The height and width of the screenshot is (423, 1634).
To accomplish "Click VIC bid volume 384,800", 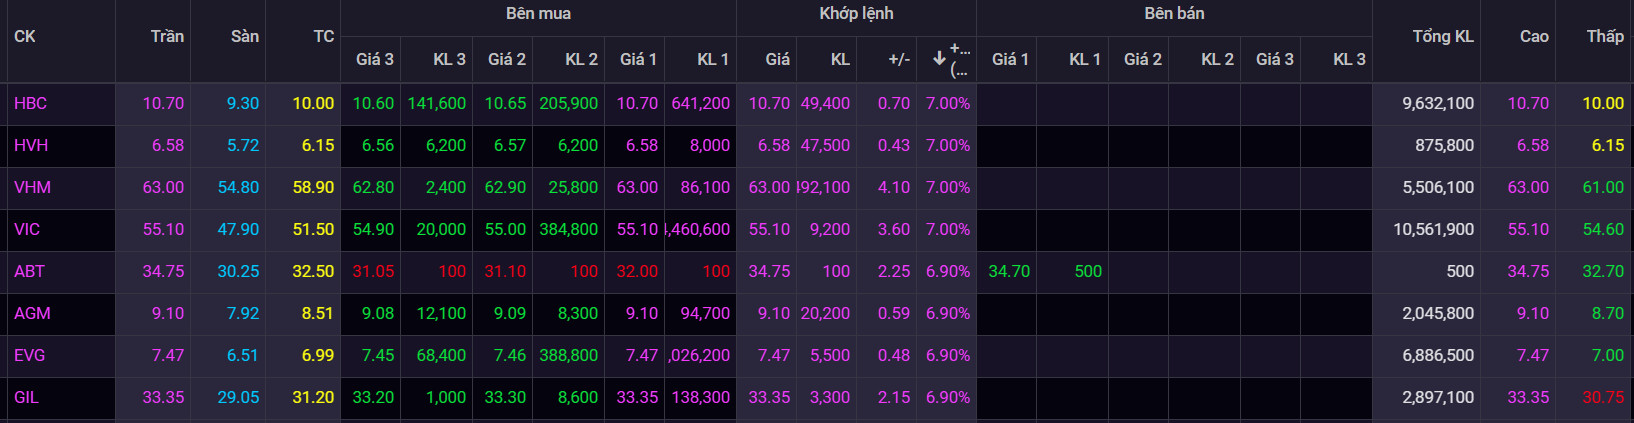I will tap(569, 229).
